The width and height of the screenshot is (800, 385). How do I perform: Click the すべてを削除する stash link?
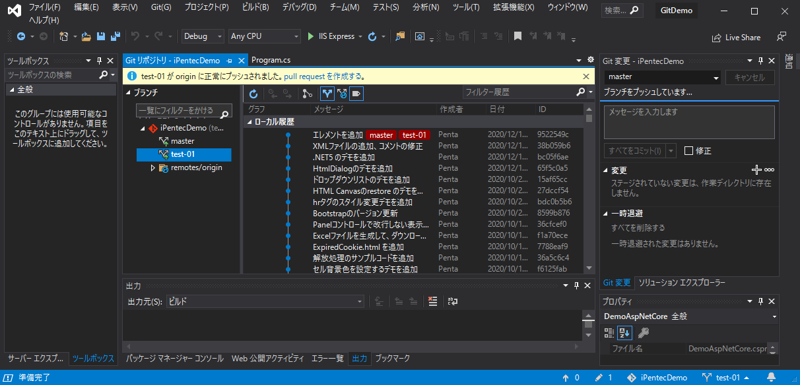(x=638, y=227)
